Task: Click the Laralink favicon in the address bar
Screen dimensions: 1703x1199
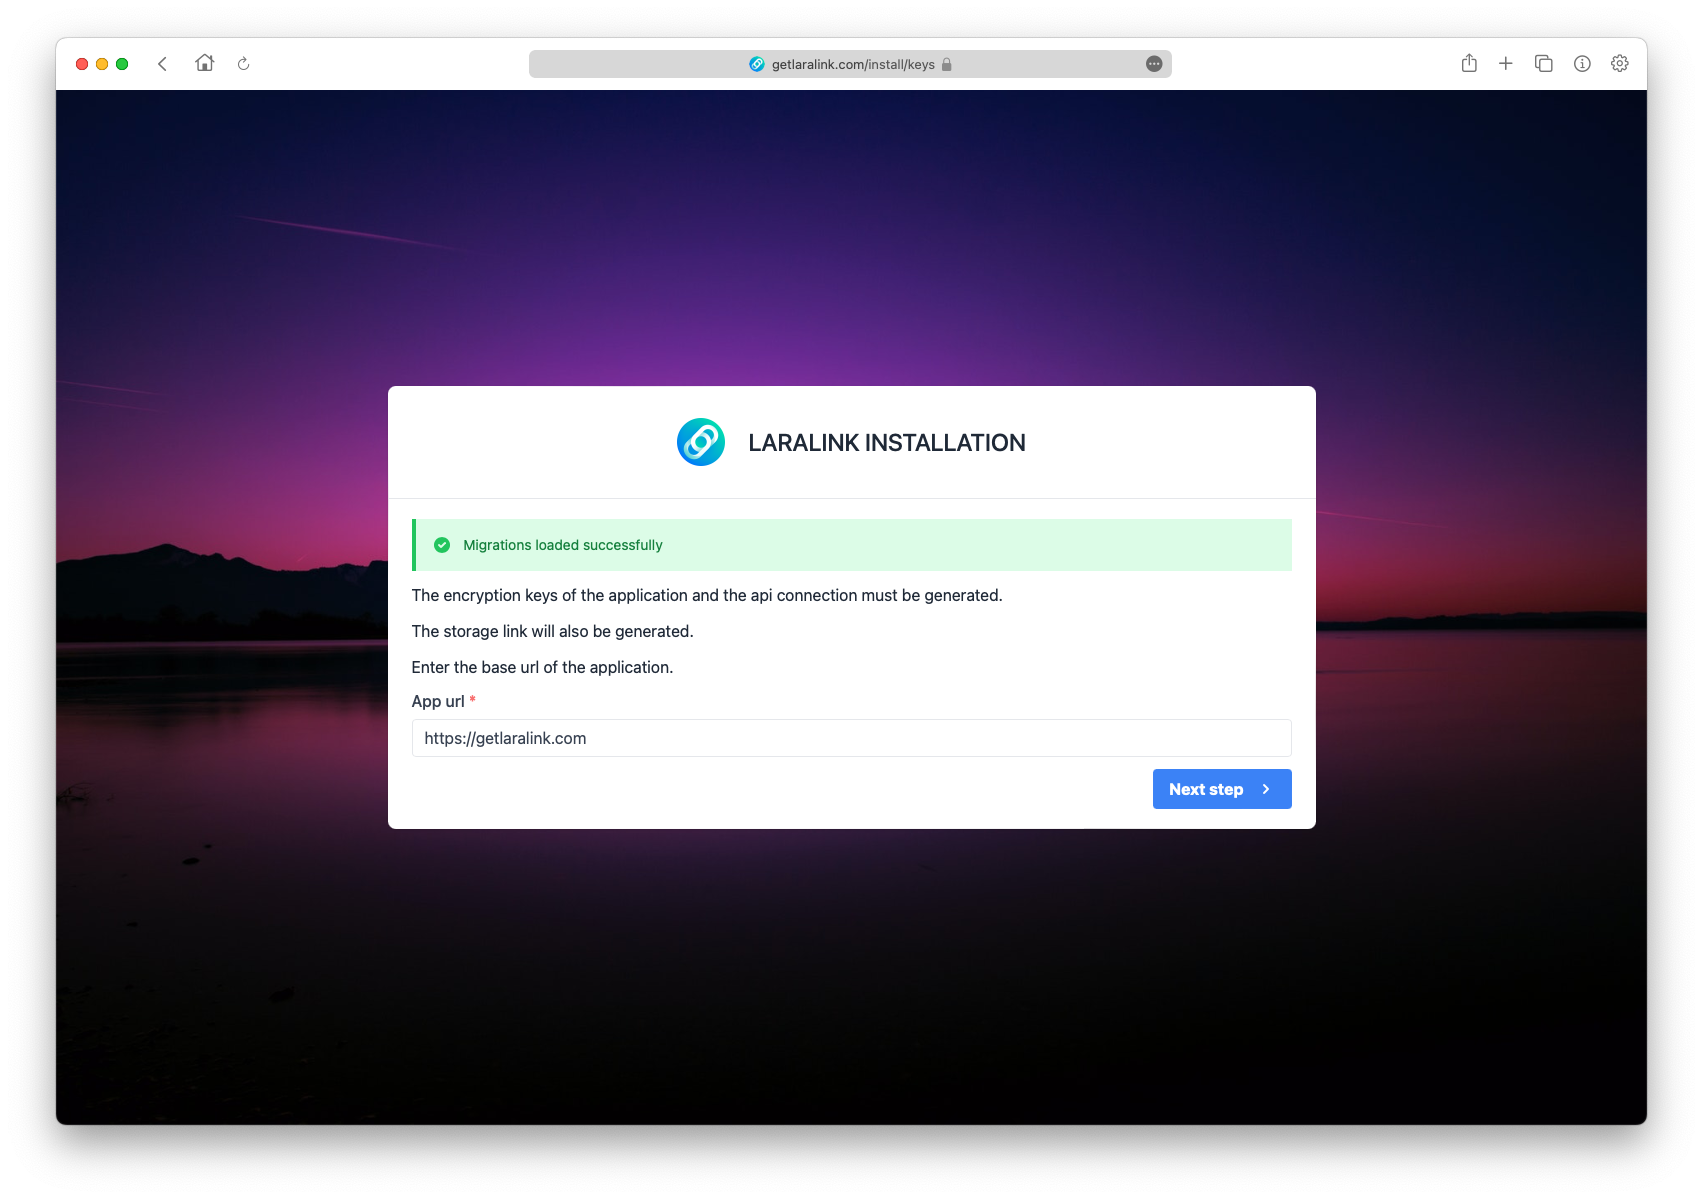Action: (x=757, y=64)
